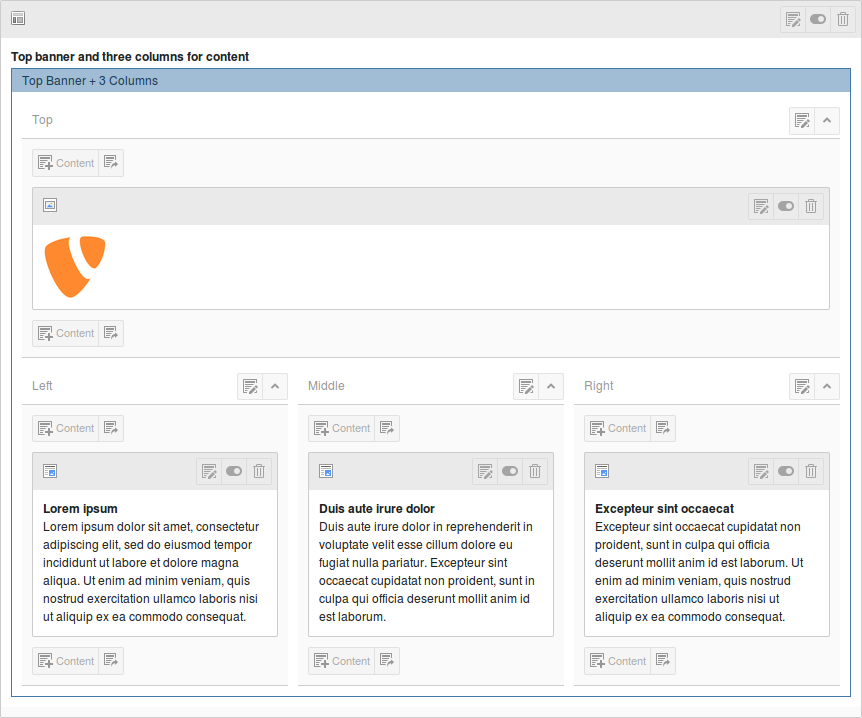Click the TYPO3 logo image thumbnail
The image size is (862, 718).
75,266
